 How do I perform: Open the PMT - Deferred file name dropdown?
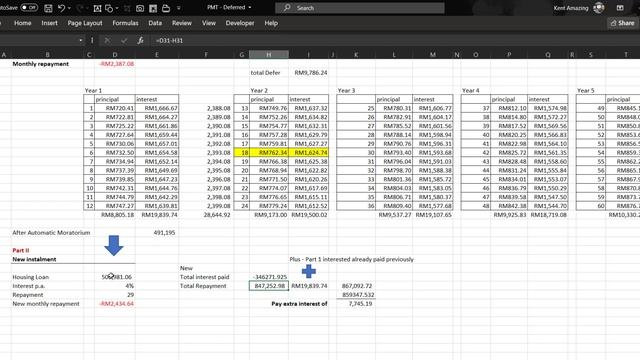click(249, 7)
